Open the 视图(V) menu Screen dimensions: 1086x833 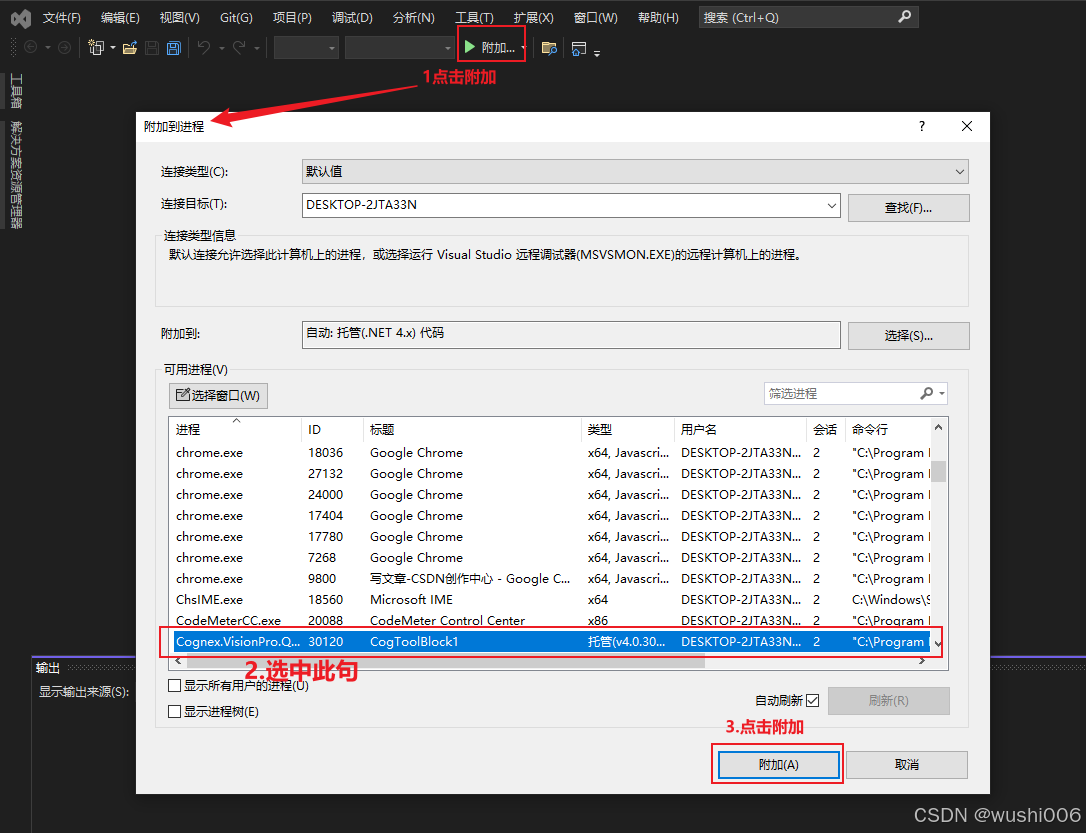point(179,17)
